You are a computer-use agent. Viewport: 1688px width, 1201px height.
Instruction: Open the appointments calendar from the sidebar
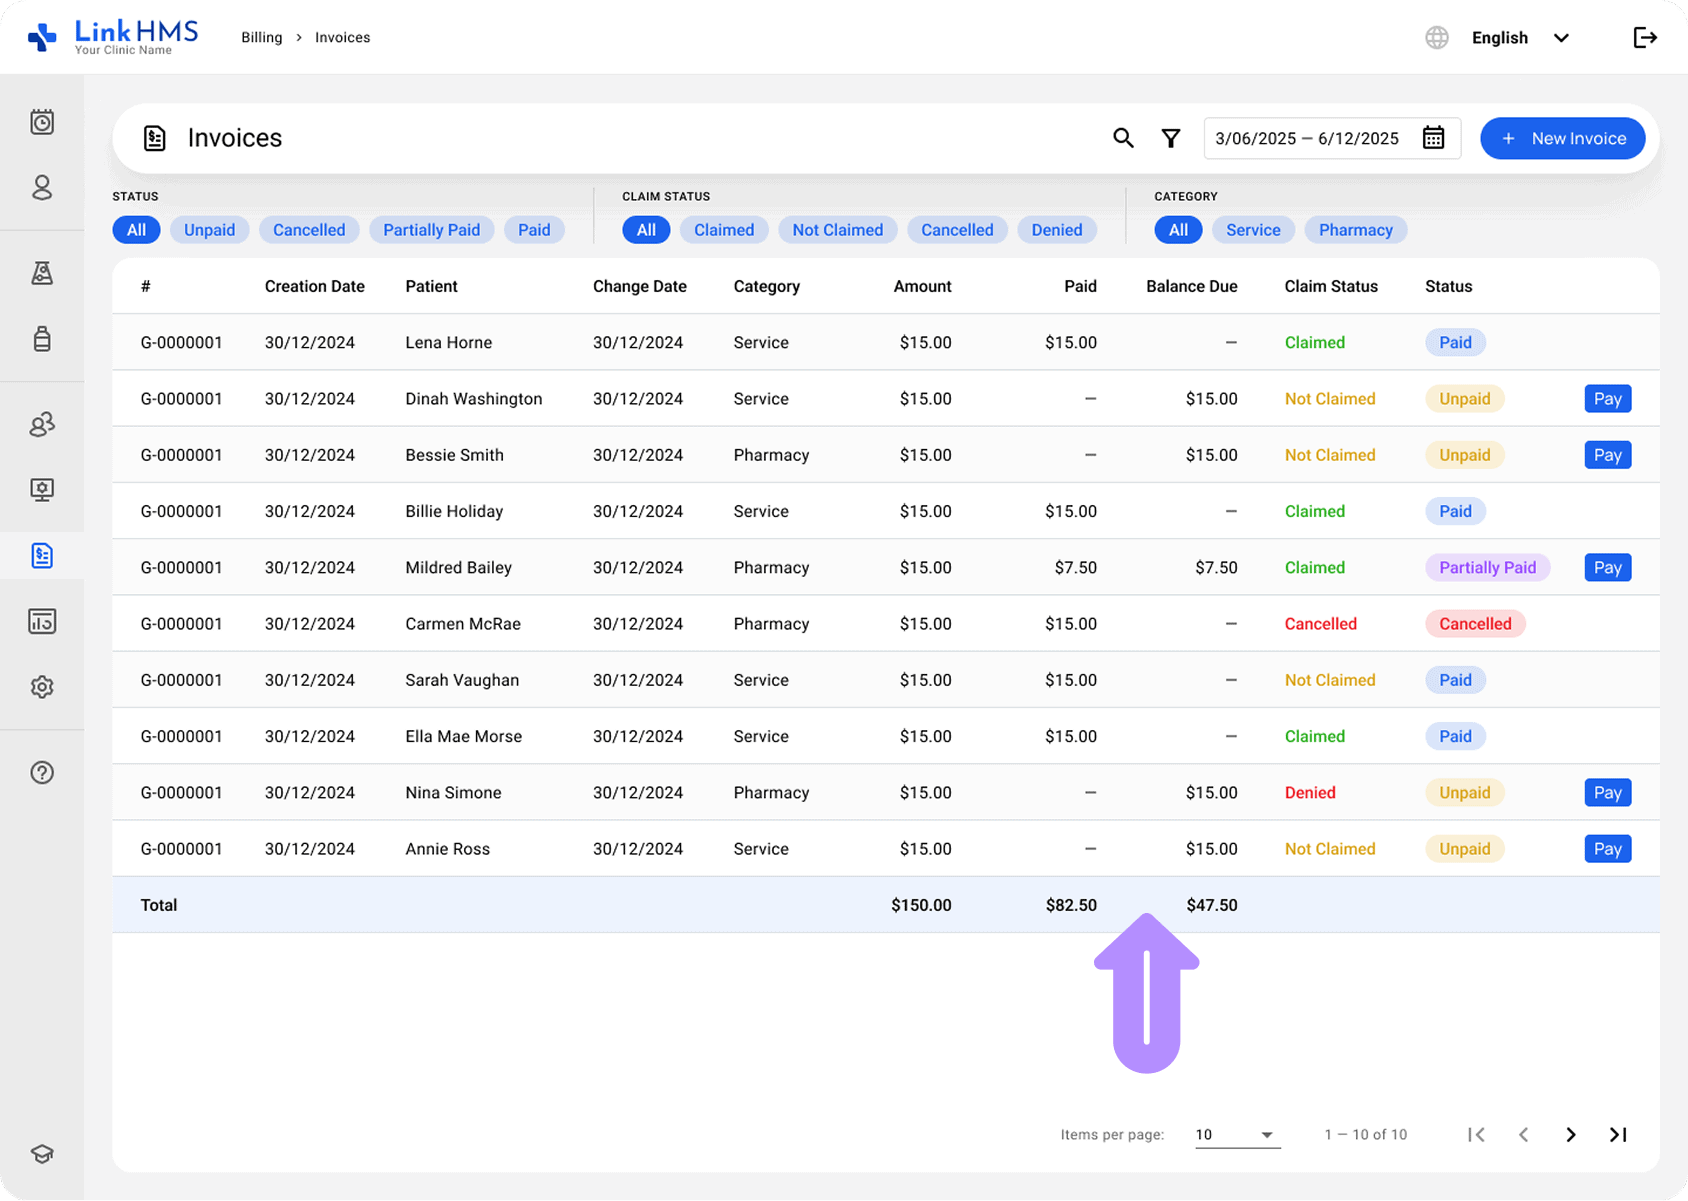click(42, 122)
